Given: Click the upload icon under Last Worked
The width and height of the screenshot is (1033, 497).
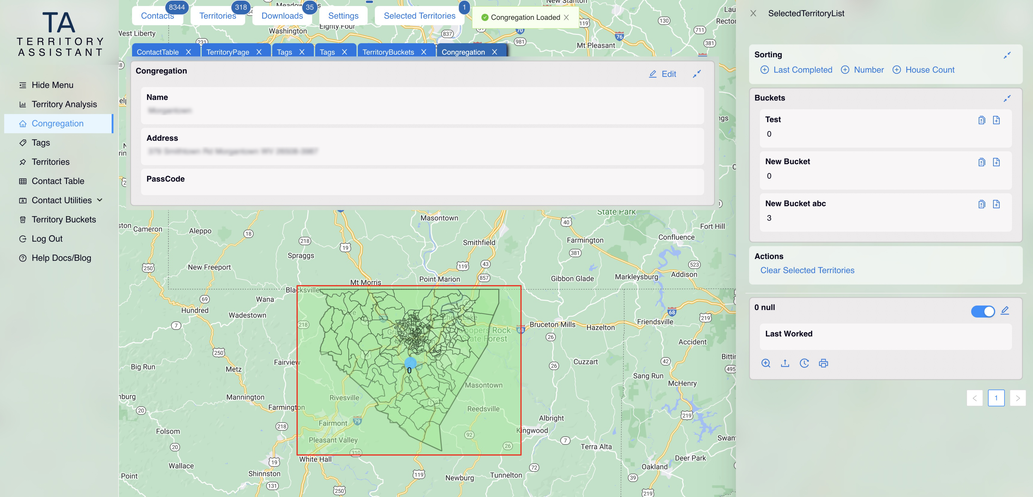Looking at the screenshot, I should (x=785, y=363).
